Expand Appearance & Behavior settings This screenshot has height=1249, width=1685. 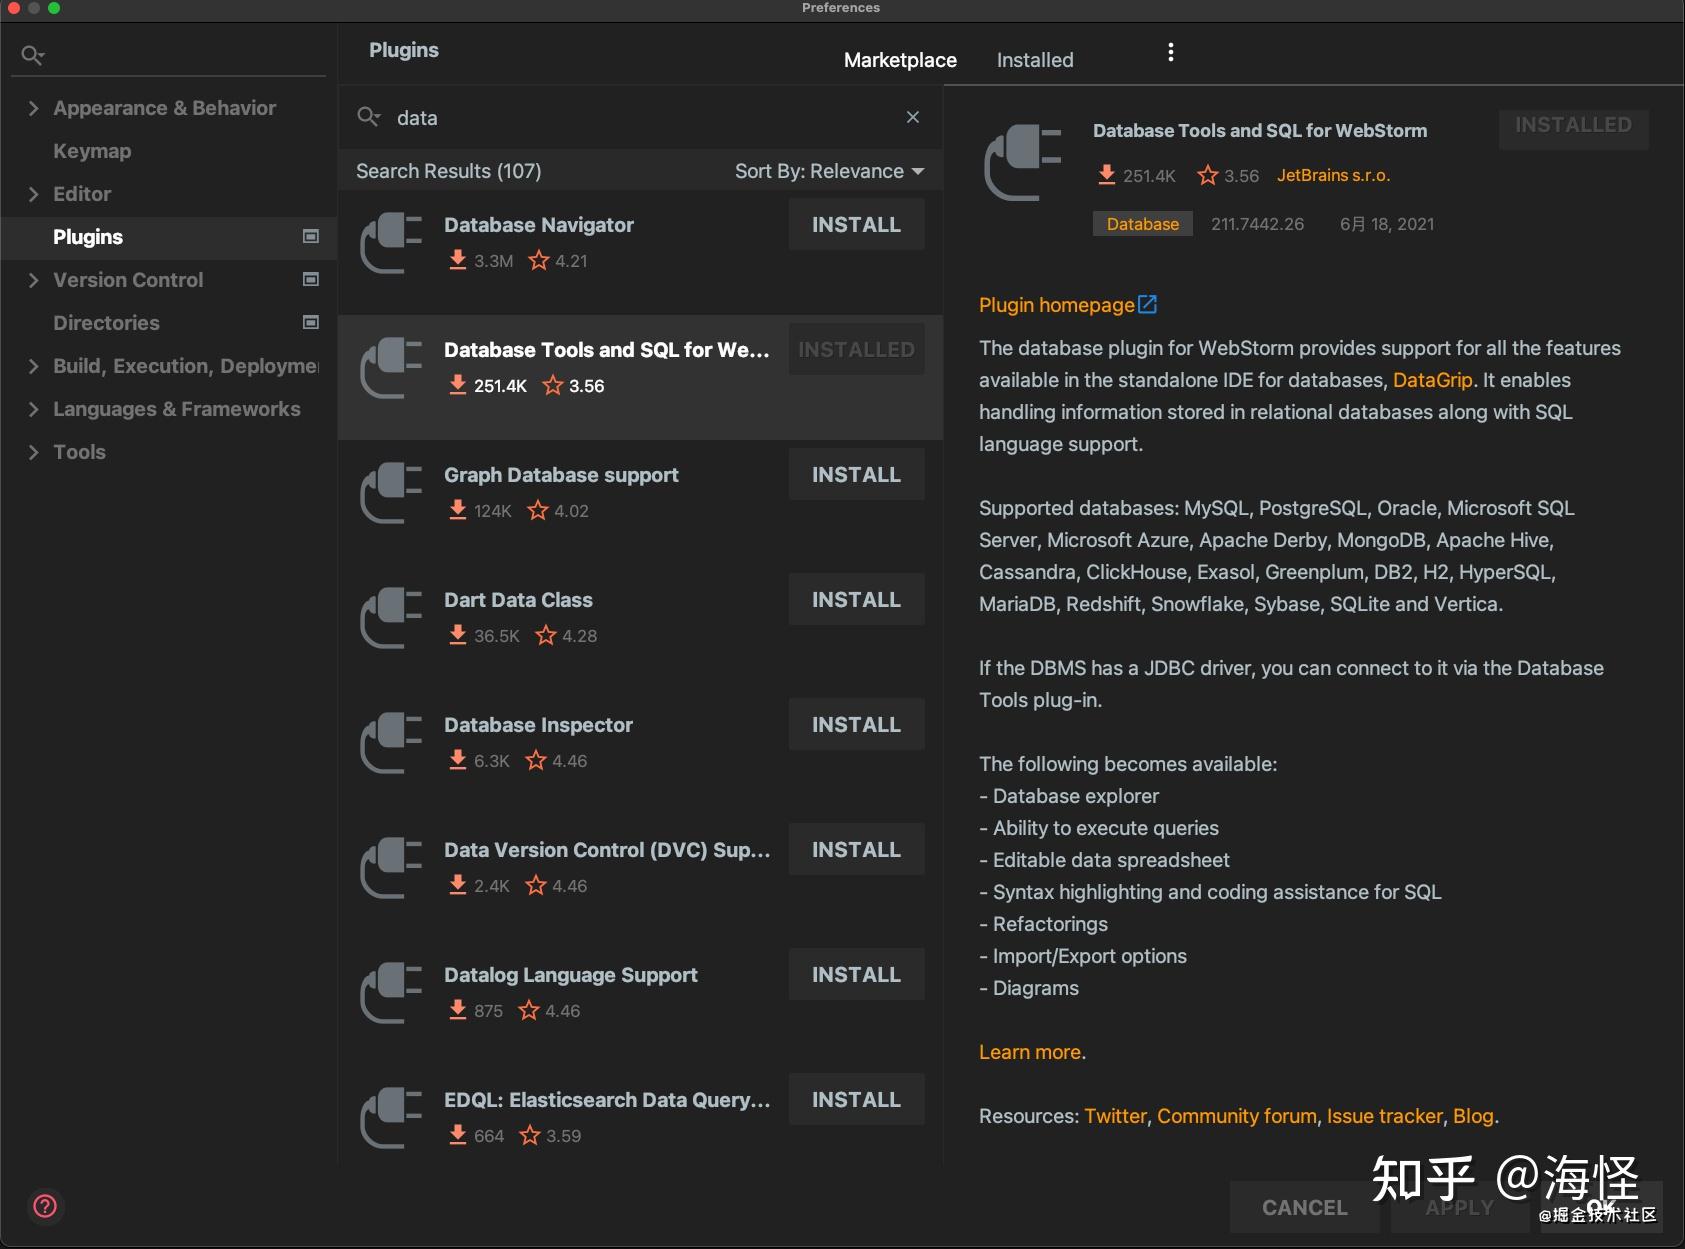(33, 108)
